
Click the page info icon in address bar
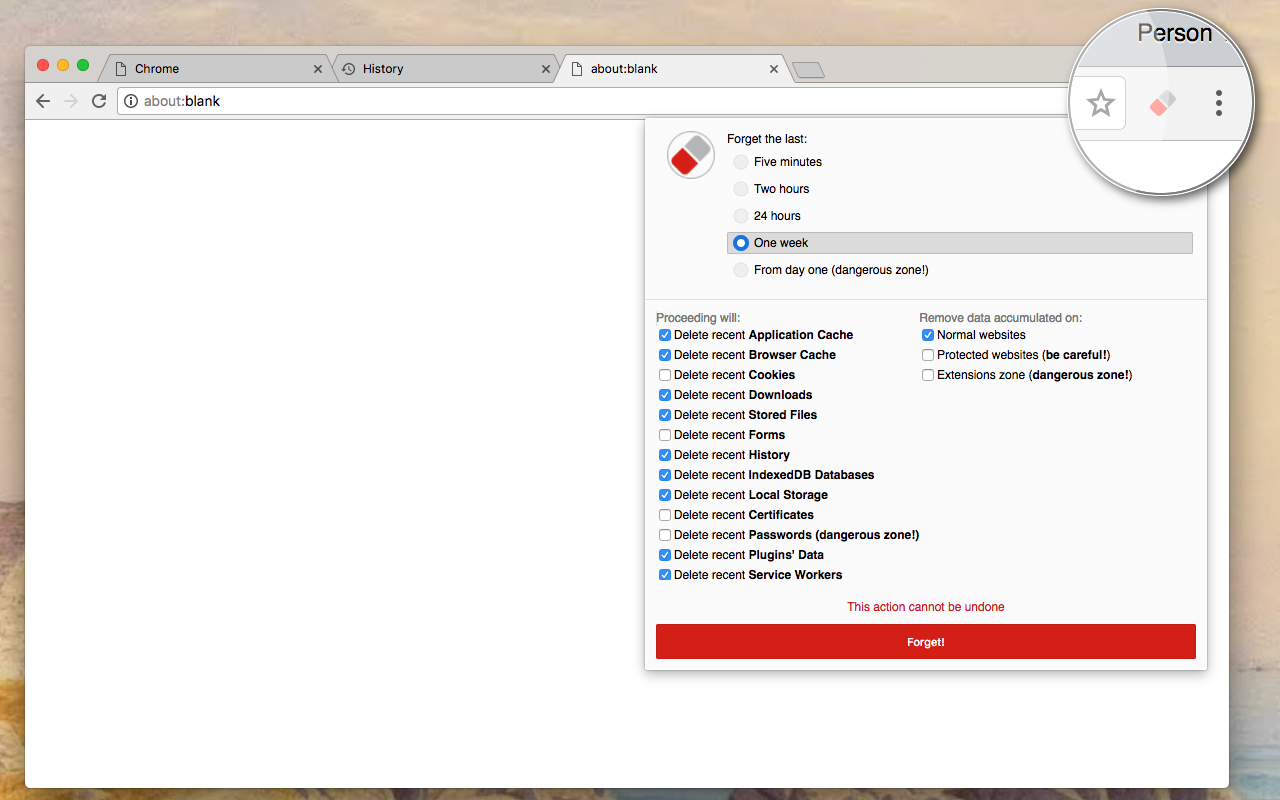[x=131, y=101]
